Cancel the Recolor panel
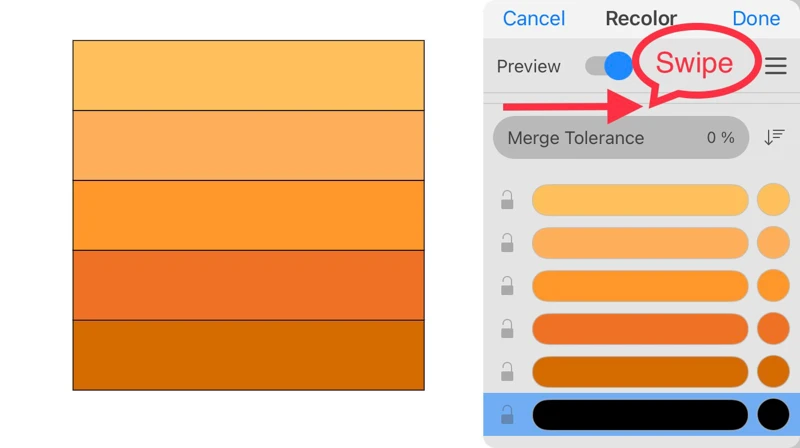Screen dimensions: 800x448 534,18
